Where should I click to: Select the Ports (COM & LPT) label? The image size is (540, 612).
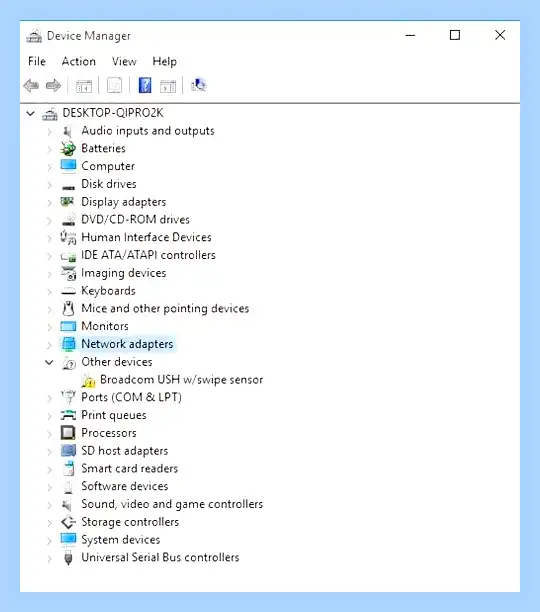[x=131, y=397]
